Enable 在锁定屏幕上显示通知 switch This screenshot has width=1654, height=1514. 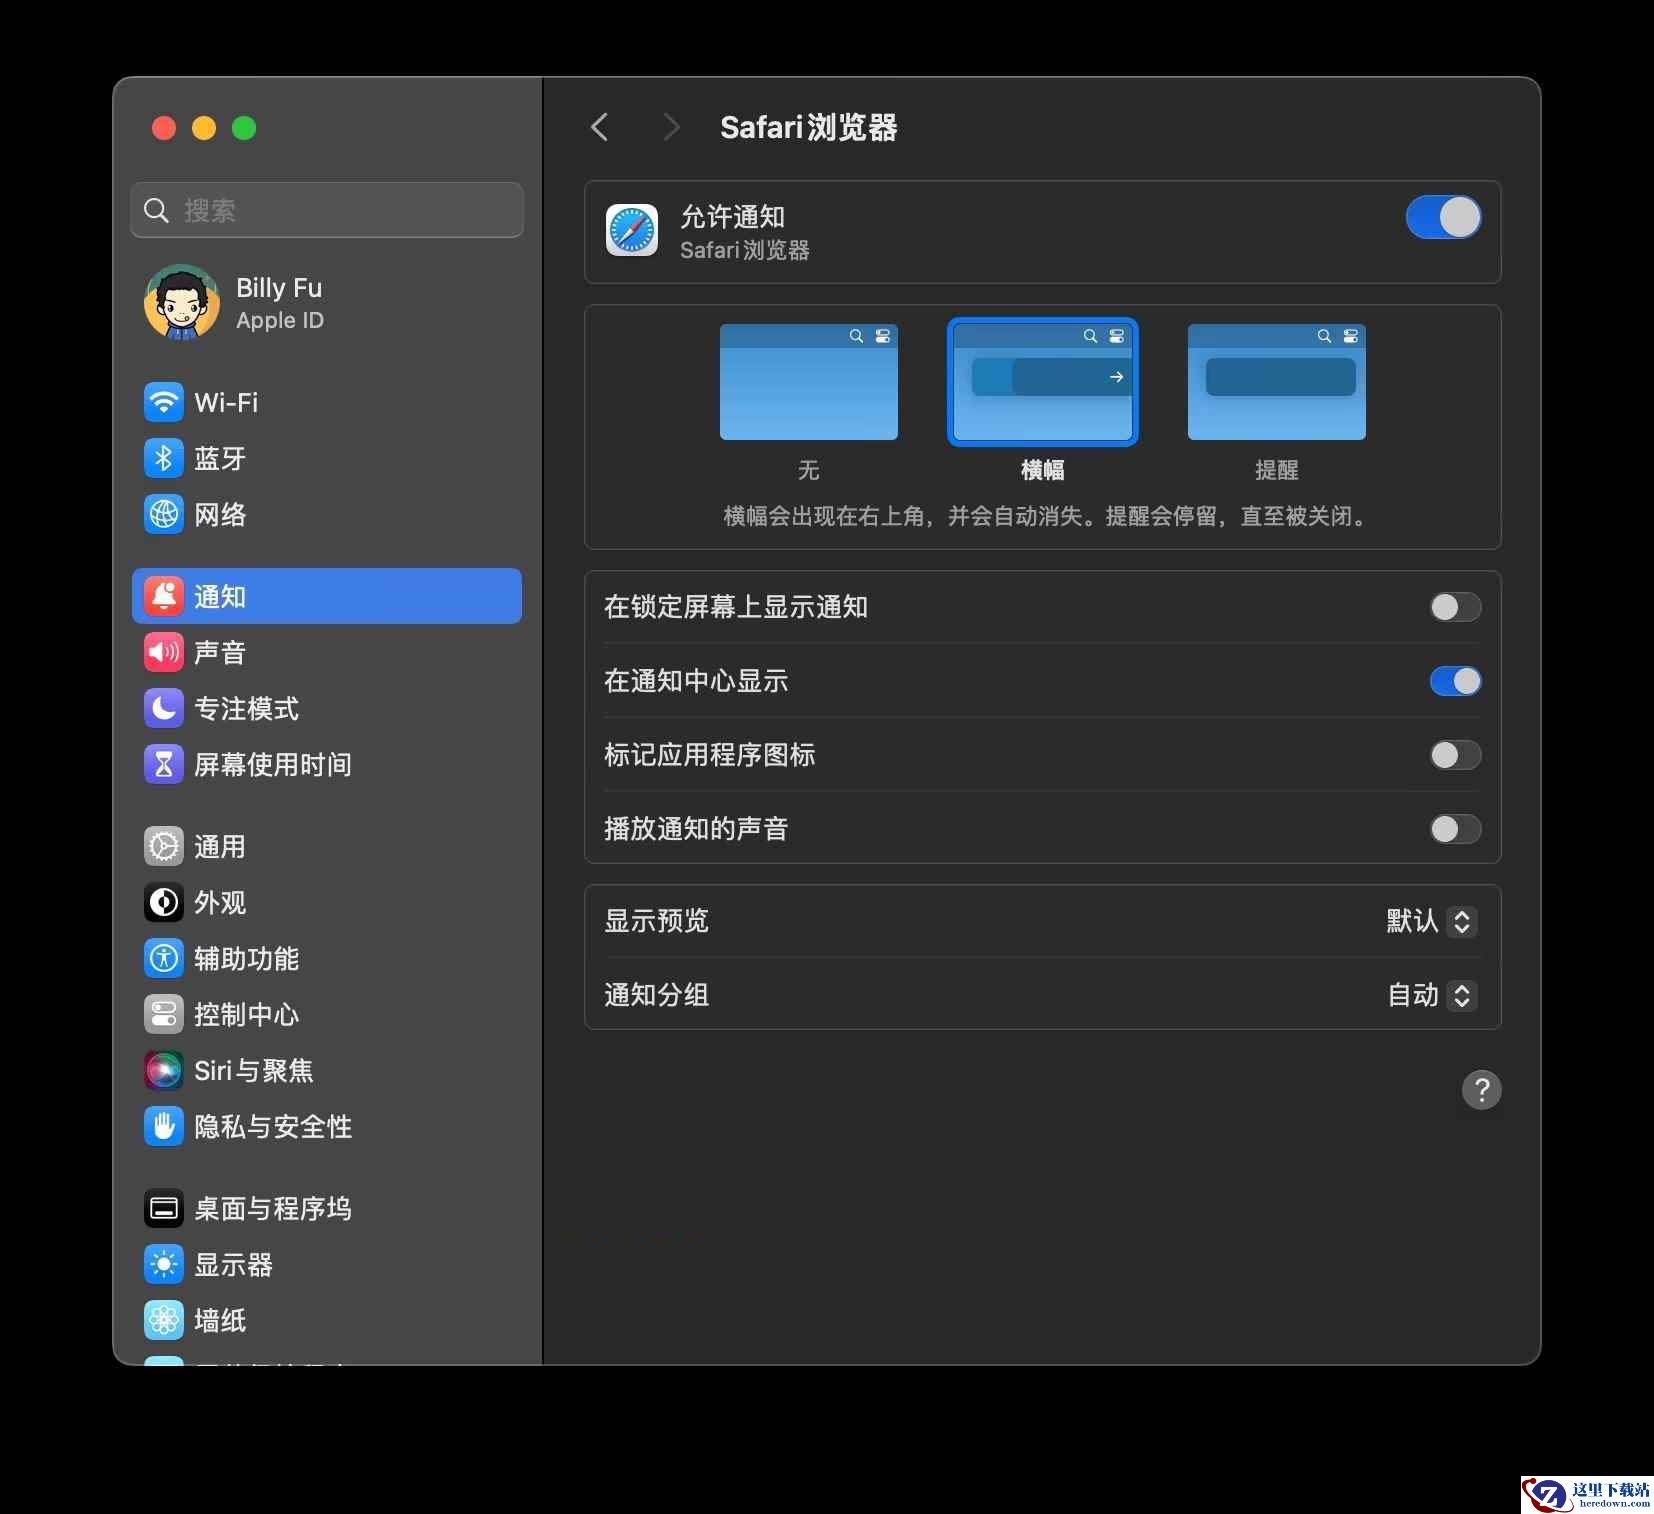tap(1456, 607)
